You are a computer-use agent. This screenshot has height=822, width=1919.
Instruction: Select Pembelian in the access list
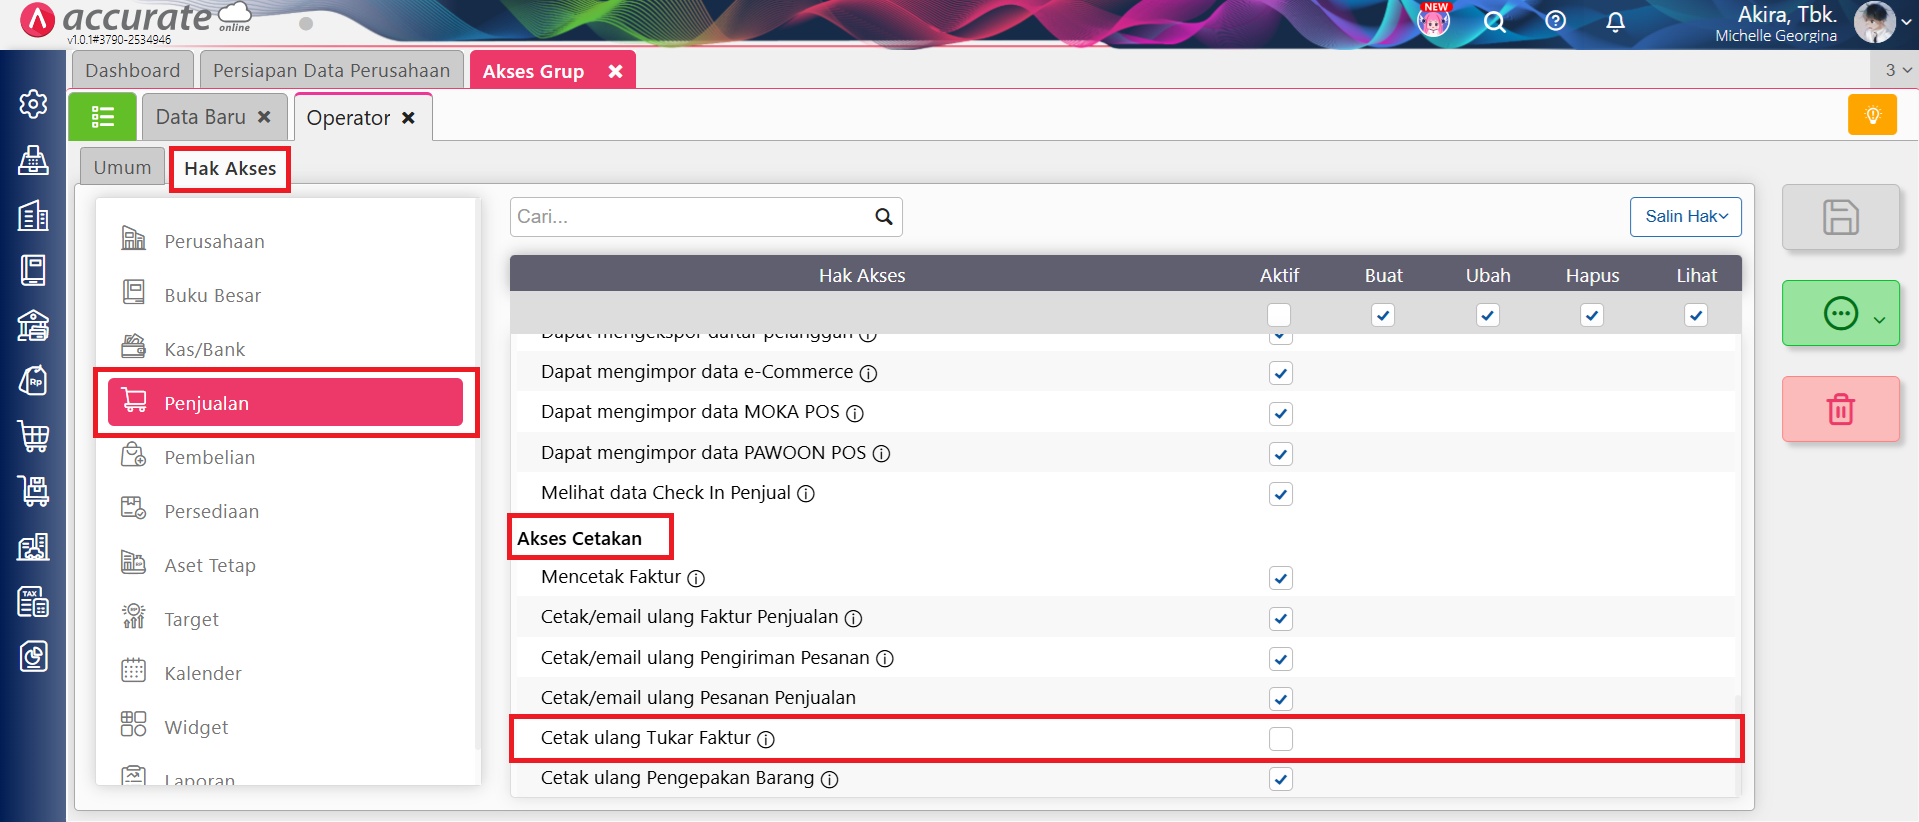(209, 457)
